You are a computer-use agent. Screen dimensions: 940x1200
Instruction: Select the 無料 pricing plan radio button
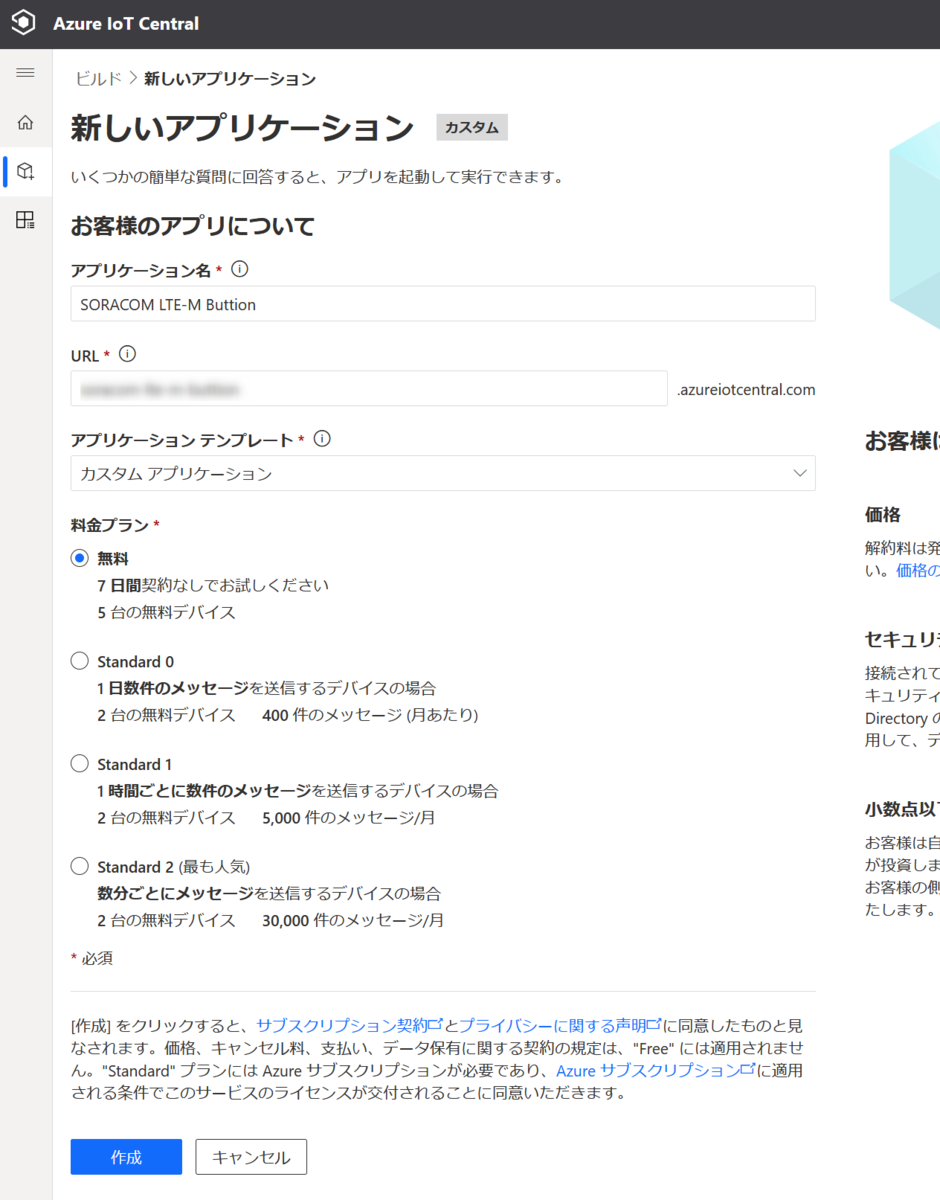pos(80,558)
